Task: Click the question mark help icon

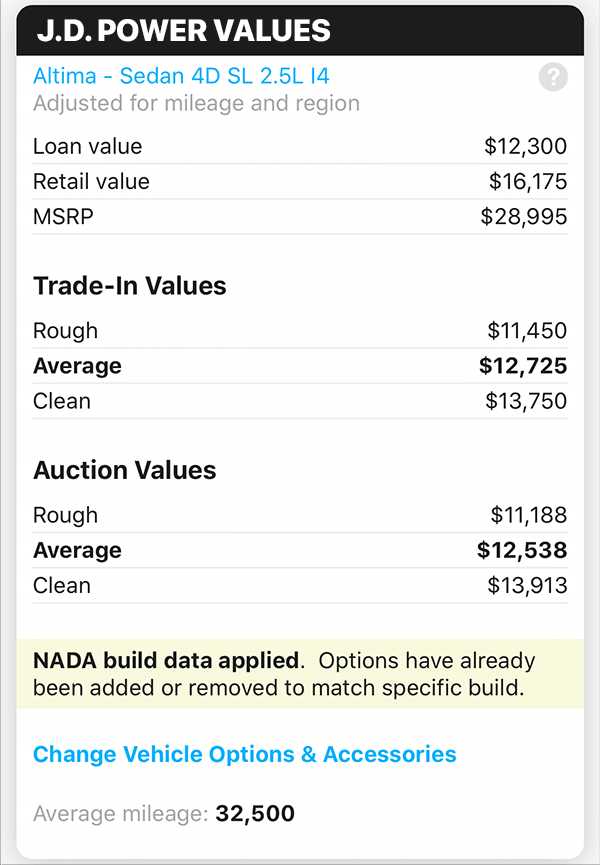Action: click(x=553, y=77)
